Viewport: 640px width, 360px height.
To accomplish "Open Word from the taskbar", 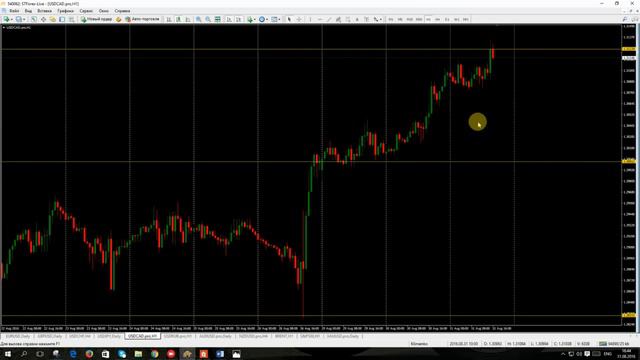I will tap(220, 354).
